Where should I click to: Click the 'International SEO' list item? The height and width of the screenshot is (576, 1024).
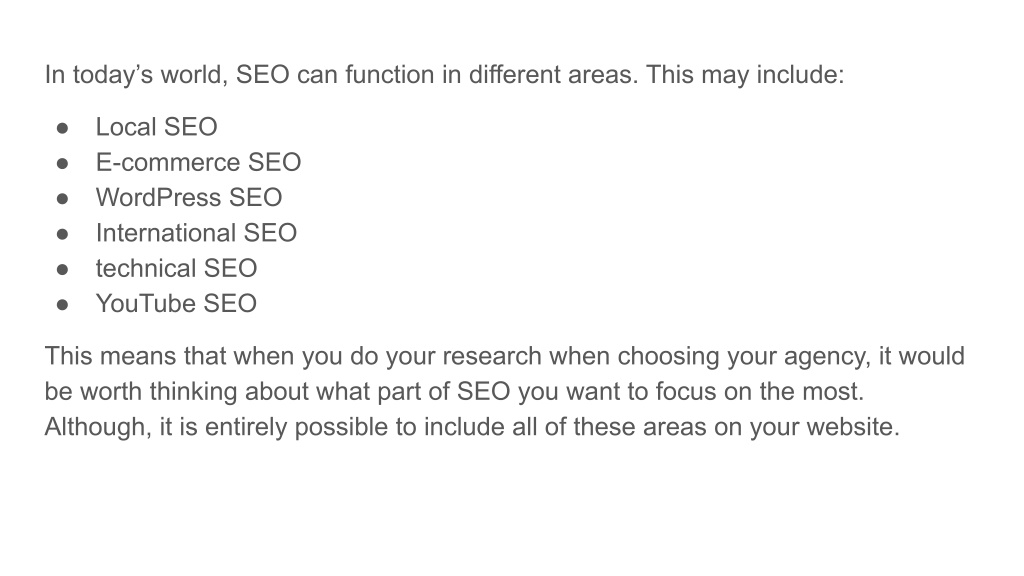point(197,232)
